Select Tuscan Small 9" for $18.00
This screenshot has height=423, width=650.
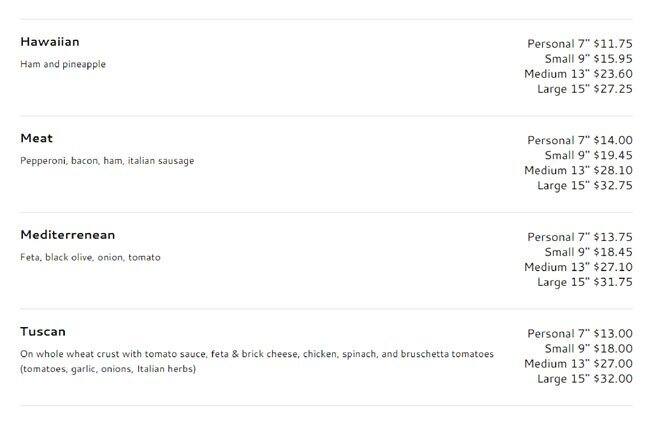588,348
